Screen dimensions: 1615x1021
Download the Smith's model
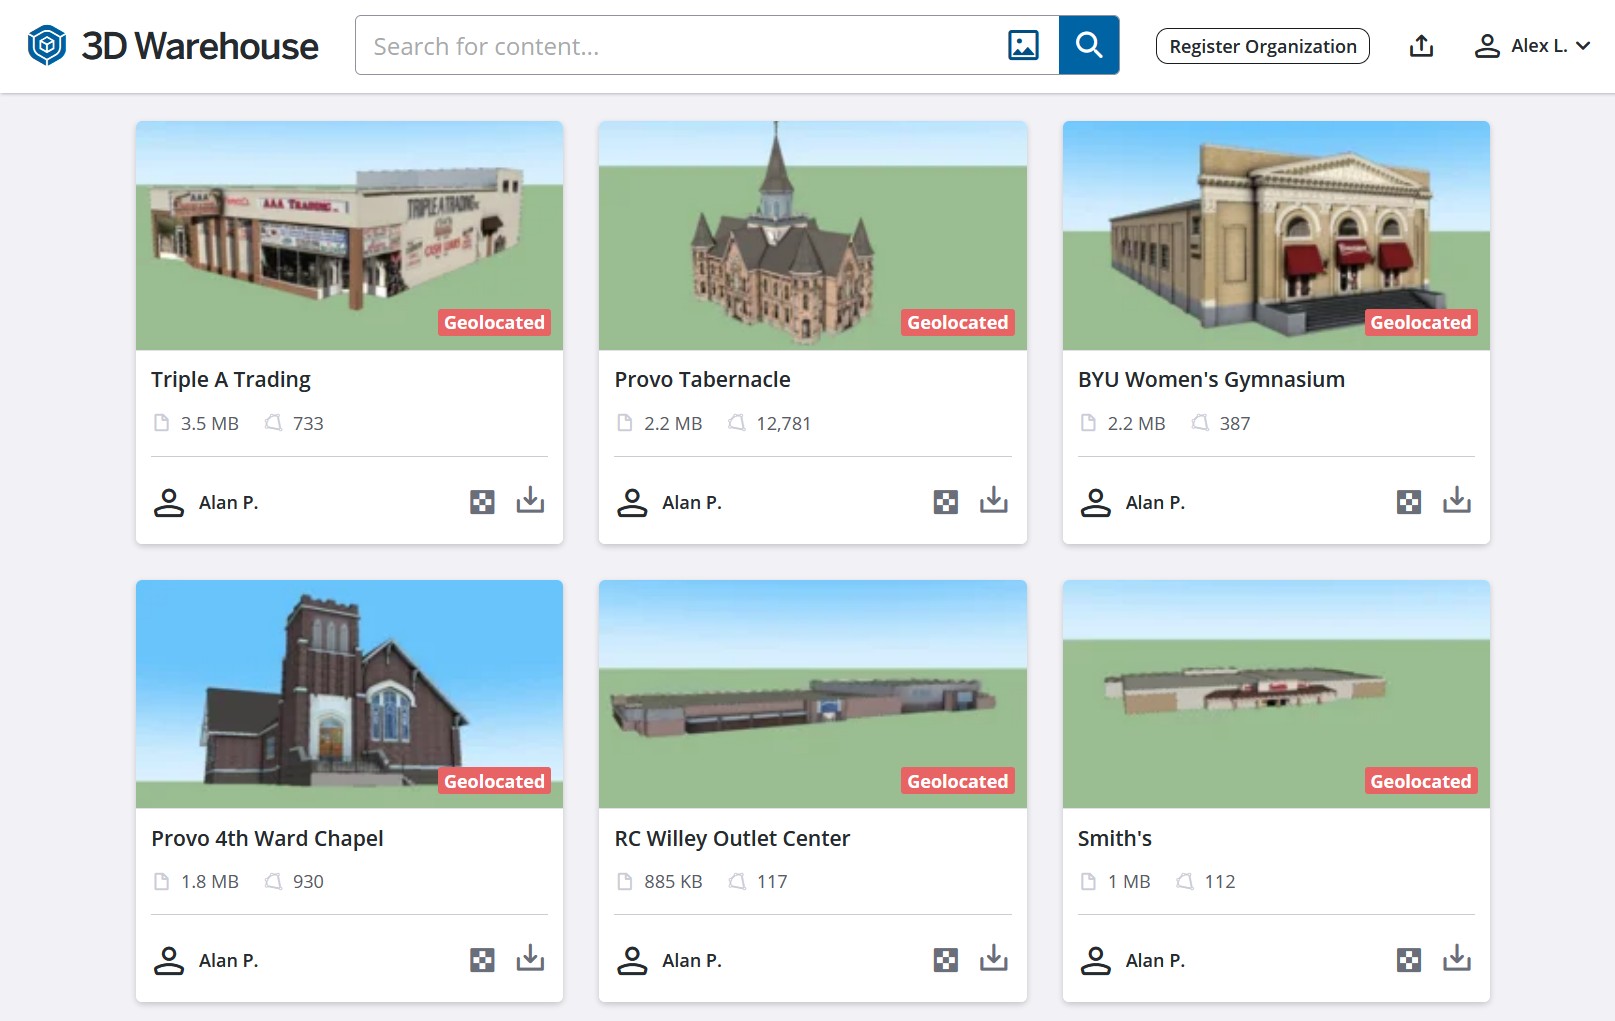pos(1457,958)
